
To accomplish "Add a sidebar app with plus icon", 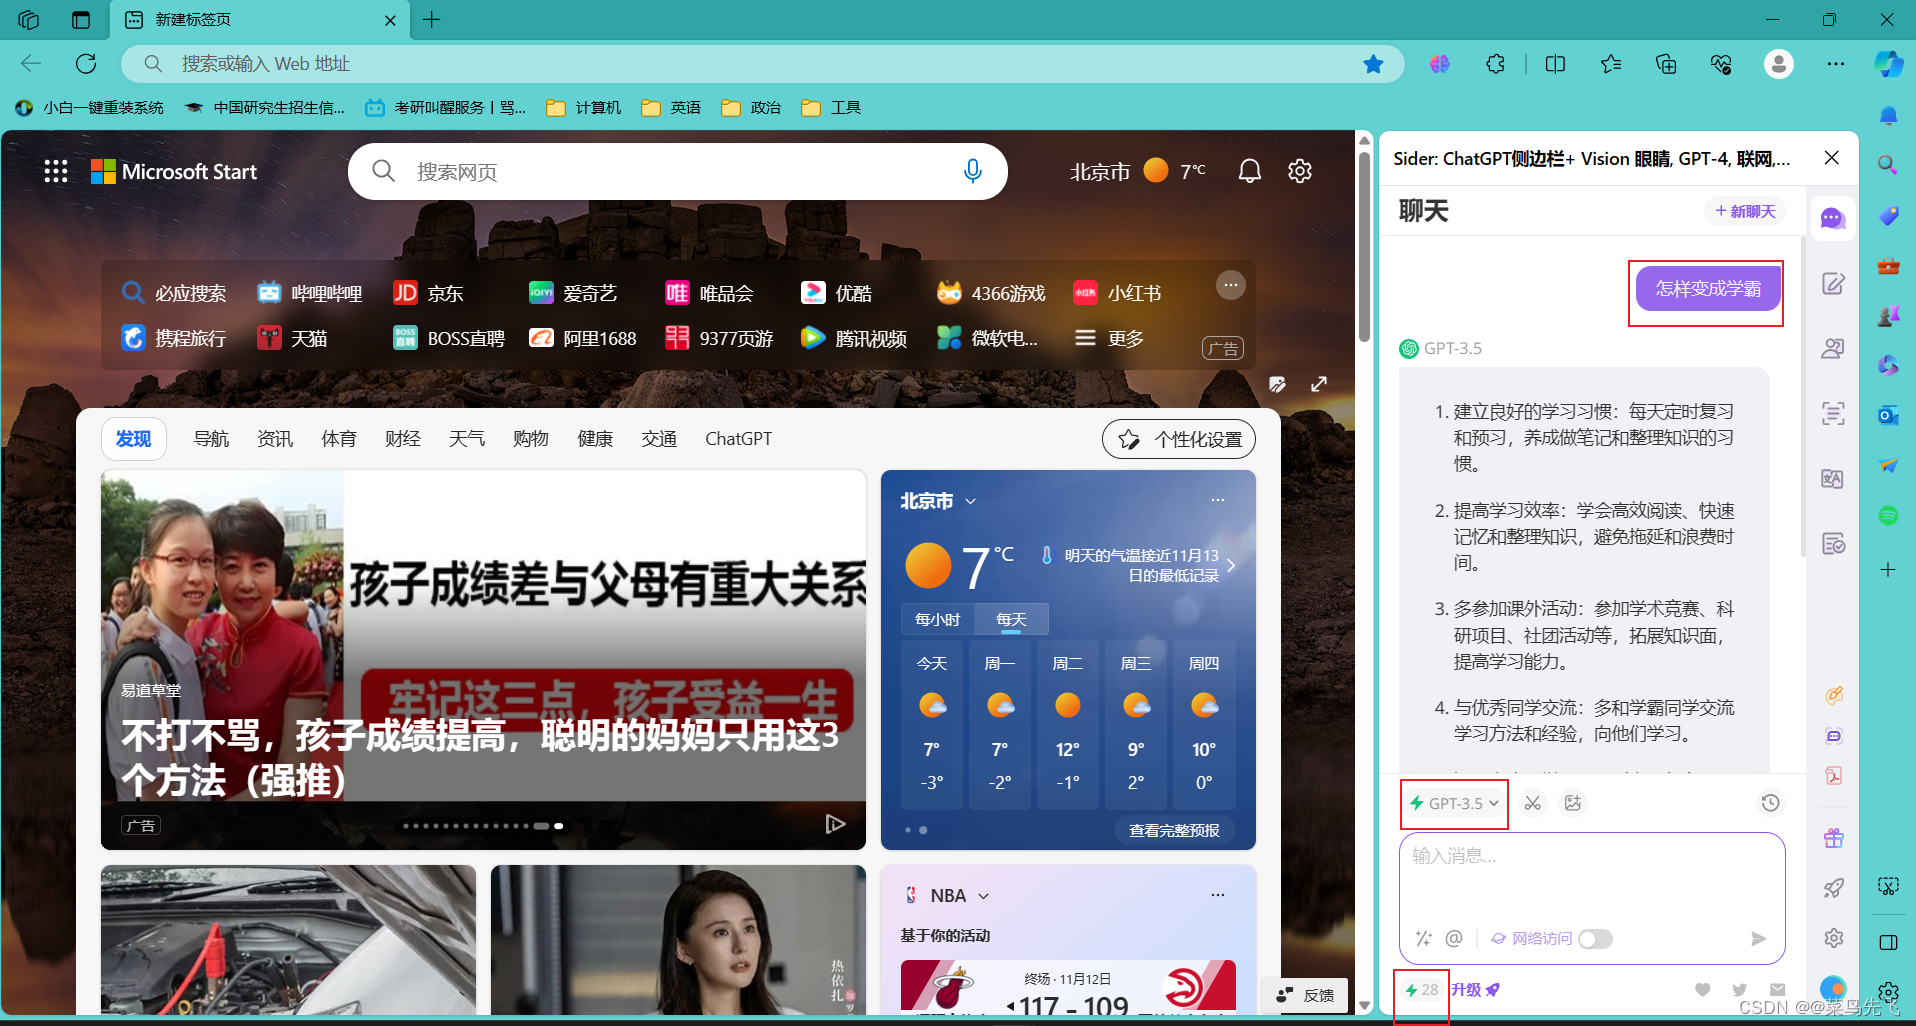I will coord(1888,570).
